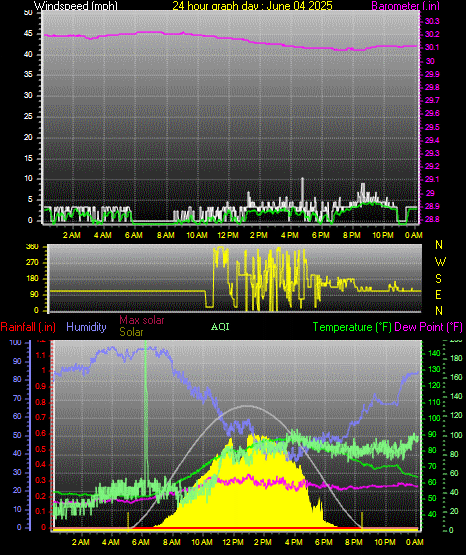The height and width of the screenshot is (555, 466).
Task: Click the 'W' wind direction letter
Action: tap(440, 262)
